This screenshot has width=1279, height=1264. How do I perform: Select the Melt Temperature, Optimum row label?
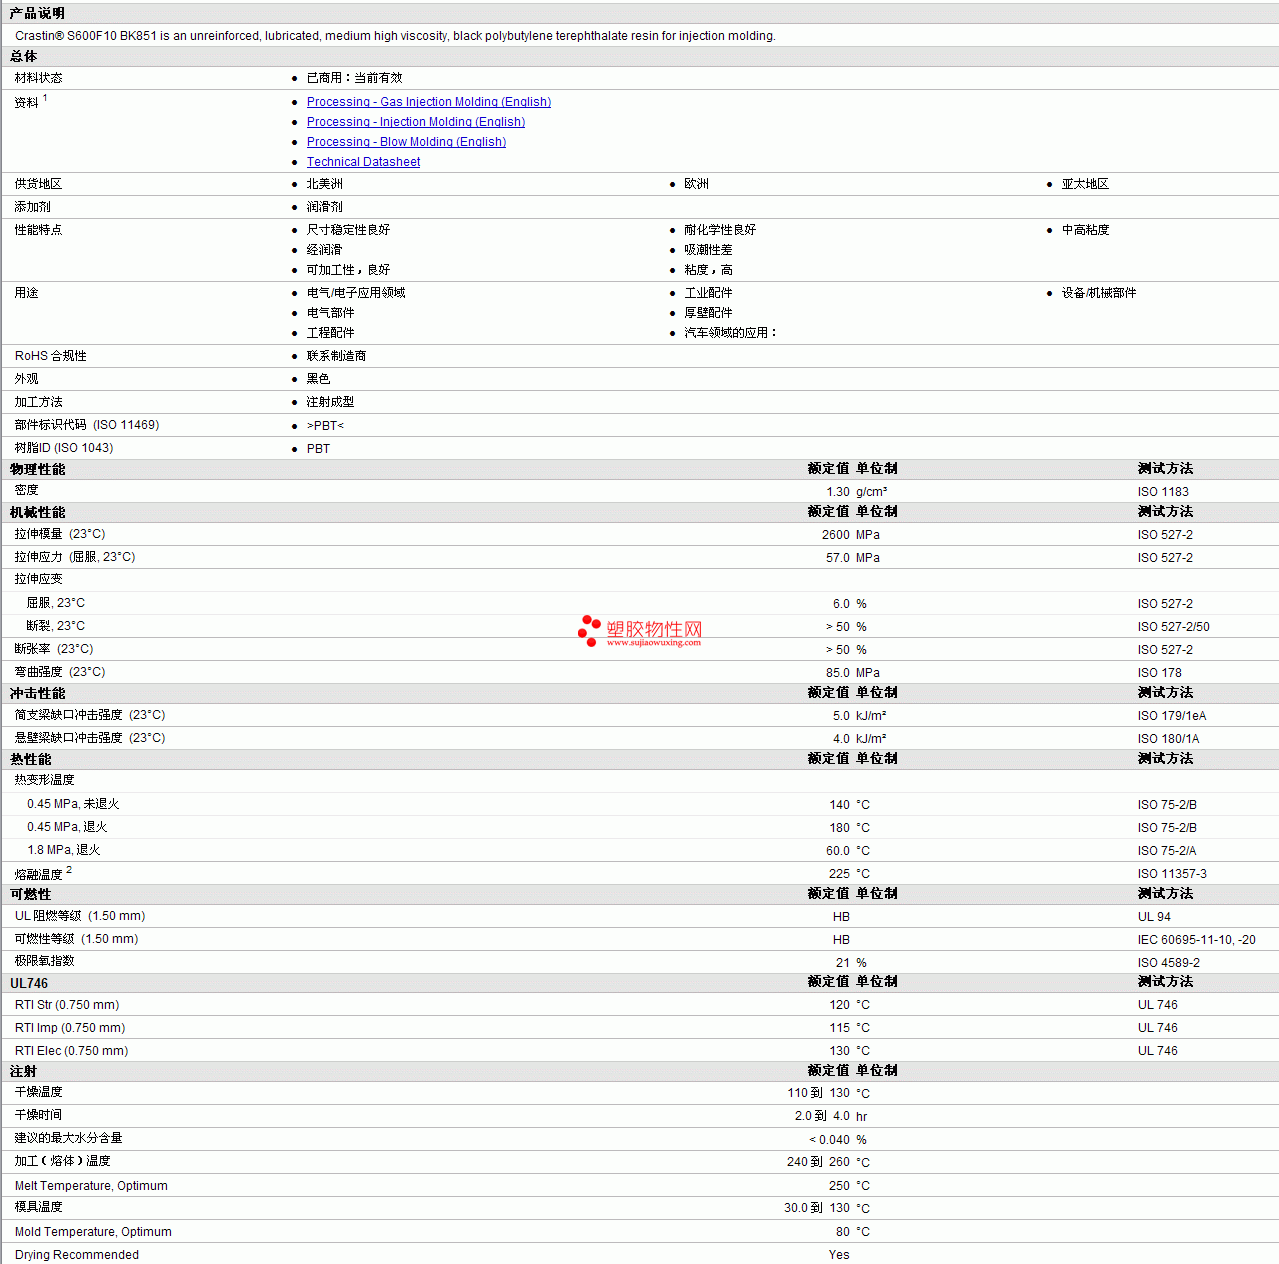coord(91,1186)
